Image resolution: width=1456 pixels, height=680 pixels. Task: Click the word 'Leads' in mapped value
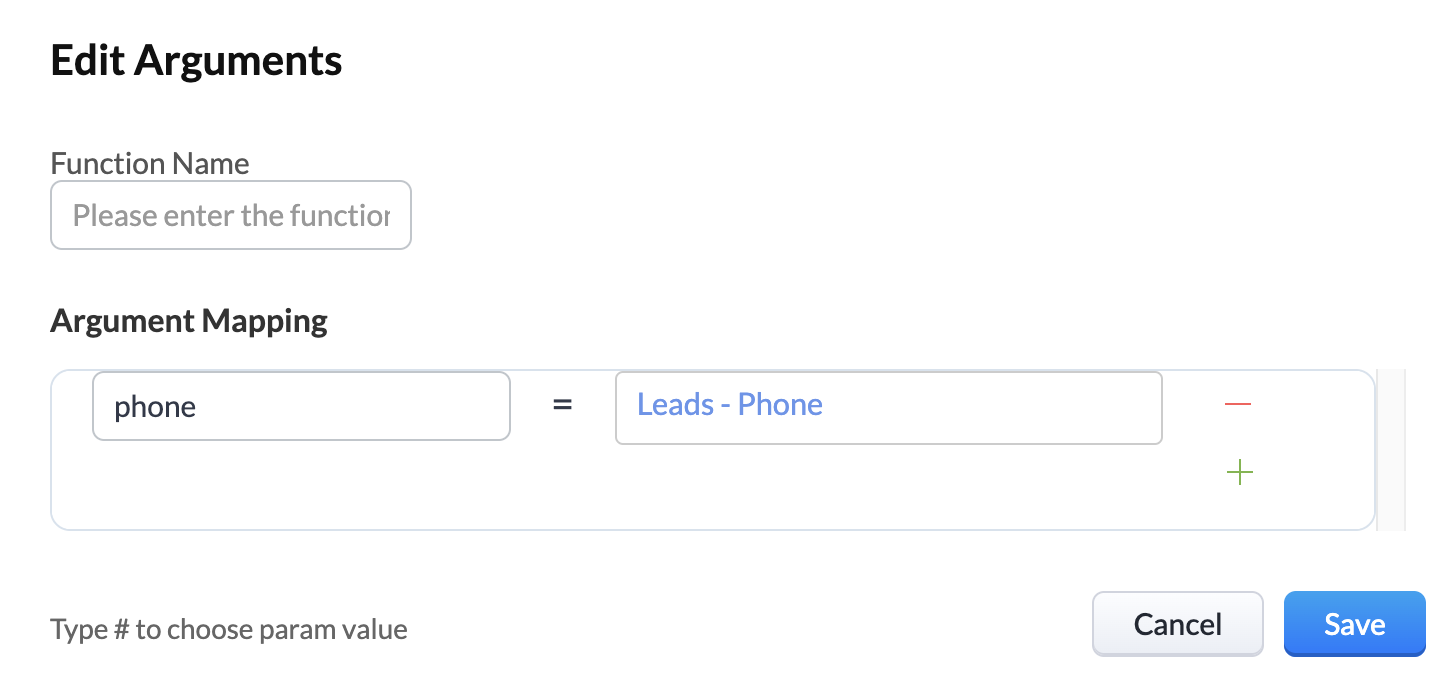pyautogui.click(x=675, y=404)
